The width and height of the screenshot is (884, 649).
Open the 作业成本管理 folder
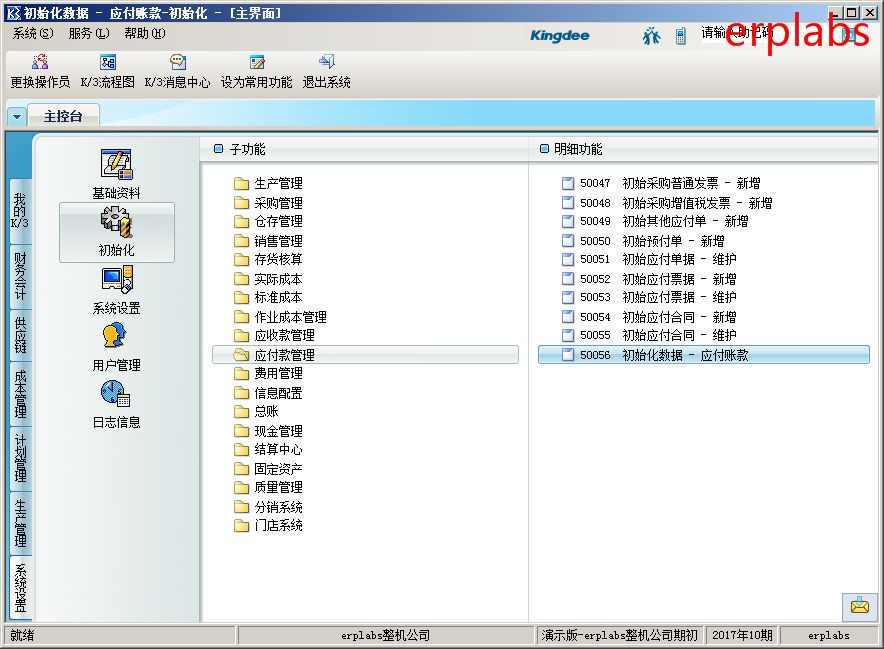(x=280, y=317)
